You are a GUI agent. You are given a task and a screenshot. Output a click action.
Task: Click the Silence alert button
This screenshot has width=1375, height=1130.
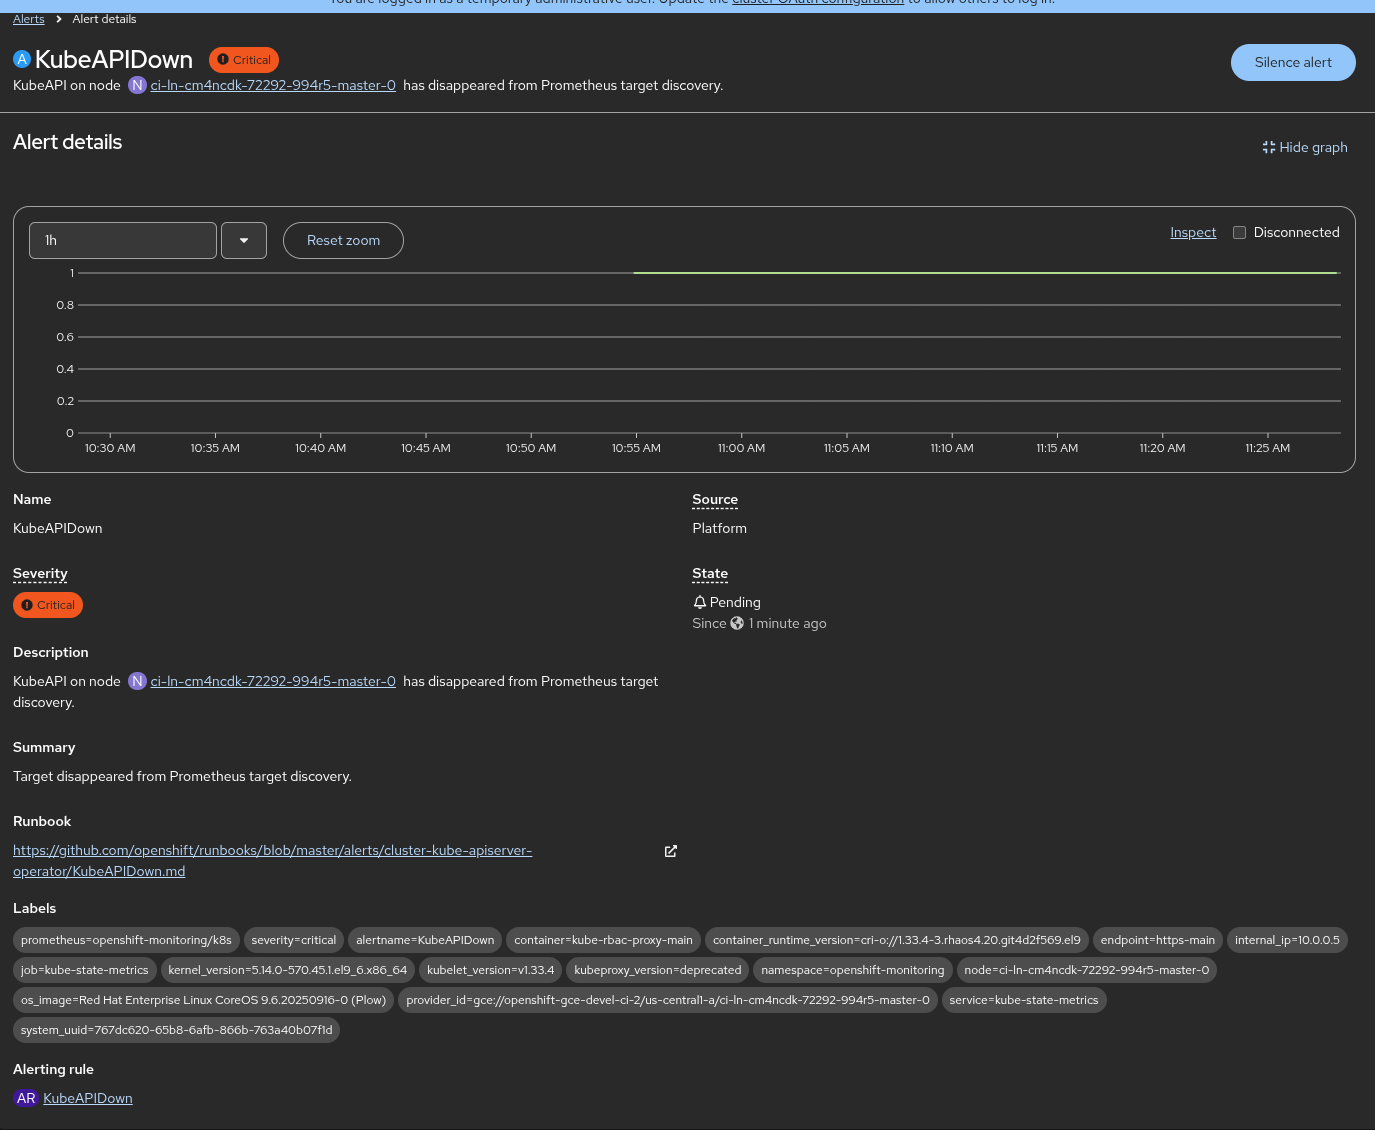(x=1293, y=62)
